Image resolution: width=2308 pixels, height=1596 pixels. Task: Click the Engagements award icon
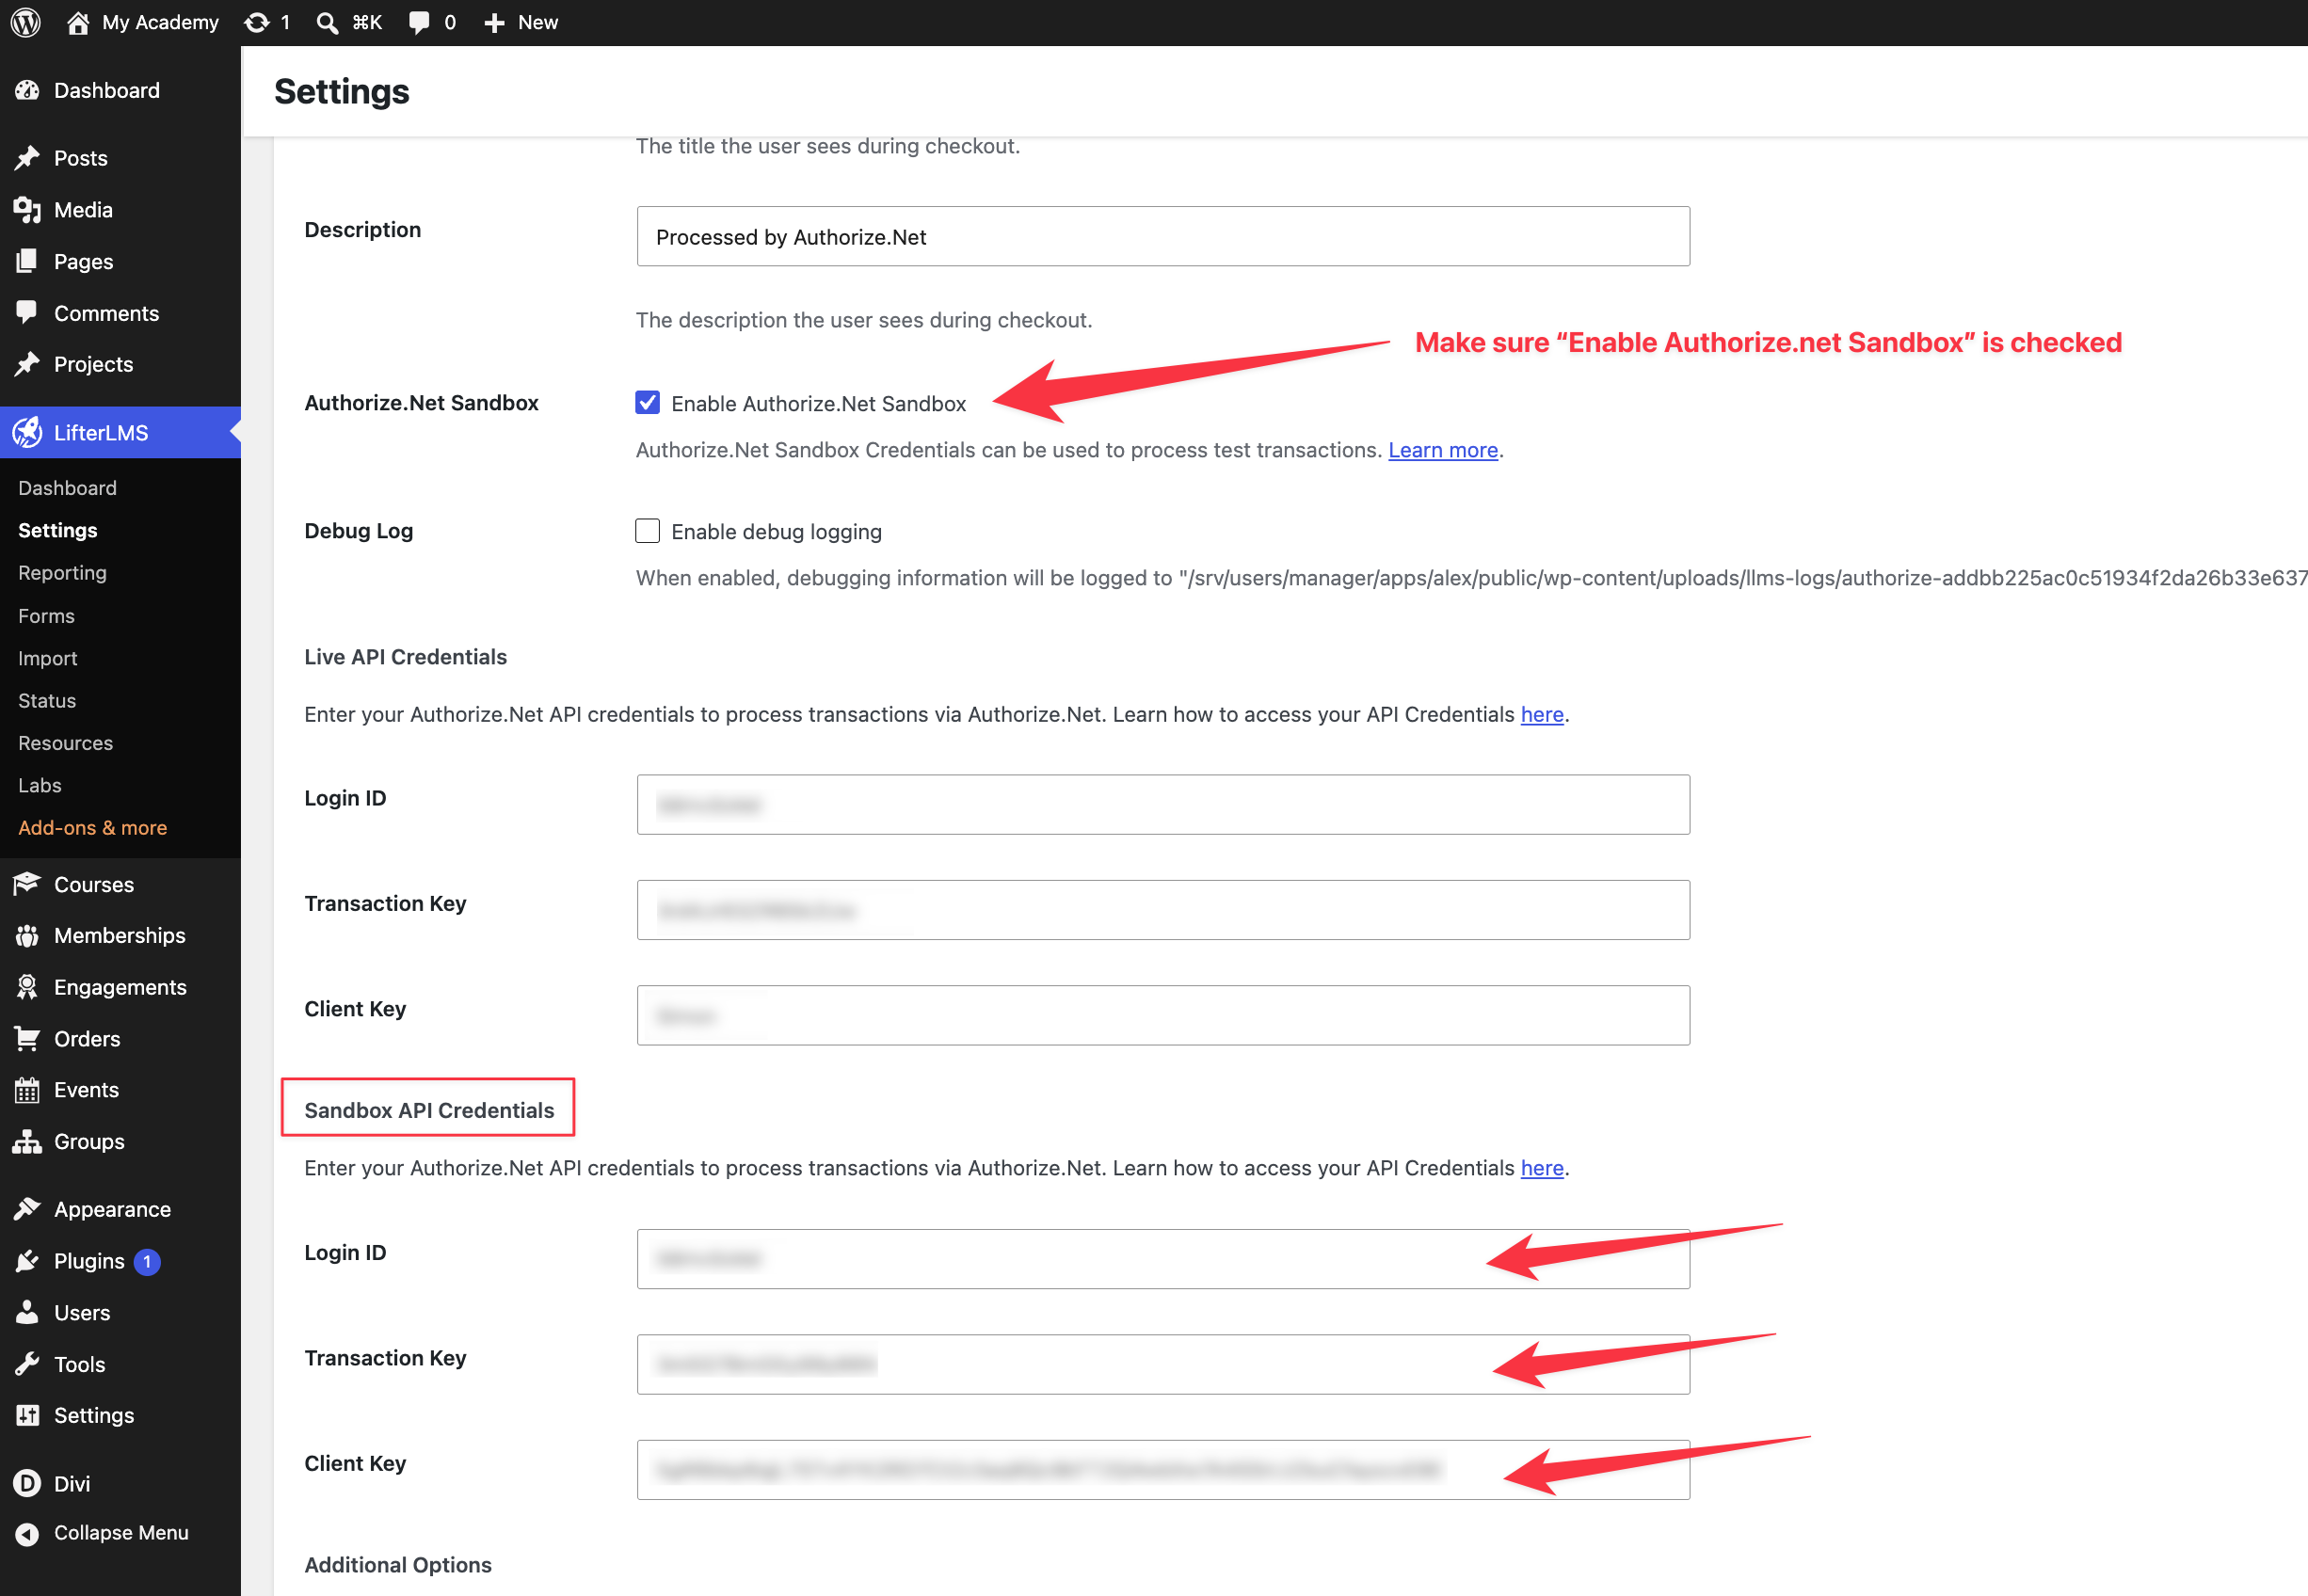click(x=27, y=987)
